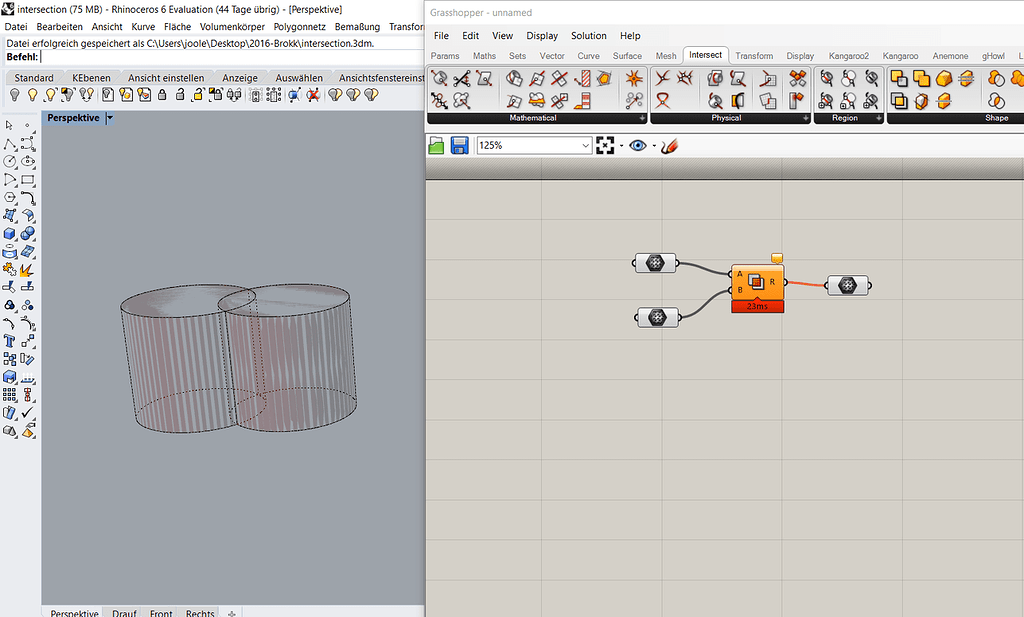Viewport: 1024px width, 617px height.
Task: Switch to the Drauf viewport tab
Action: pyautogui.click(x=123, y=613)
